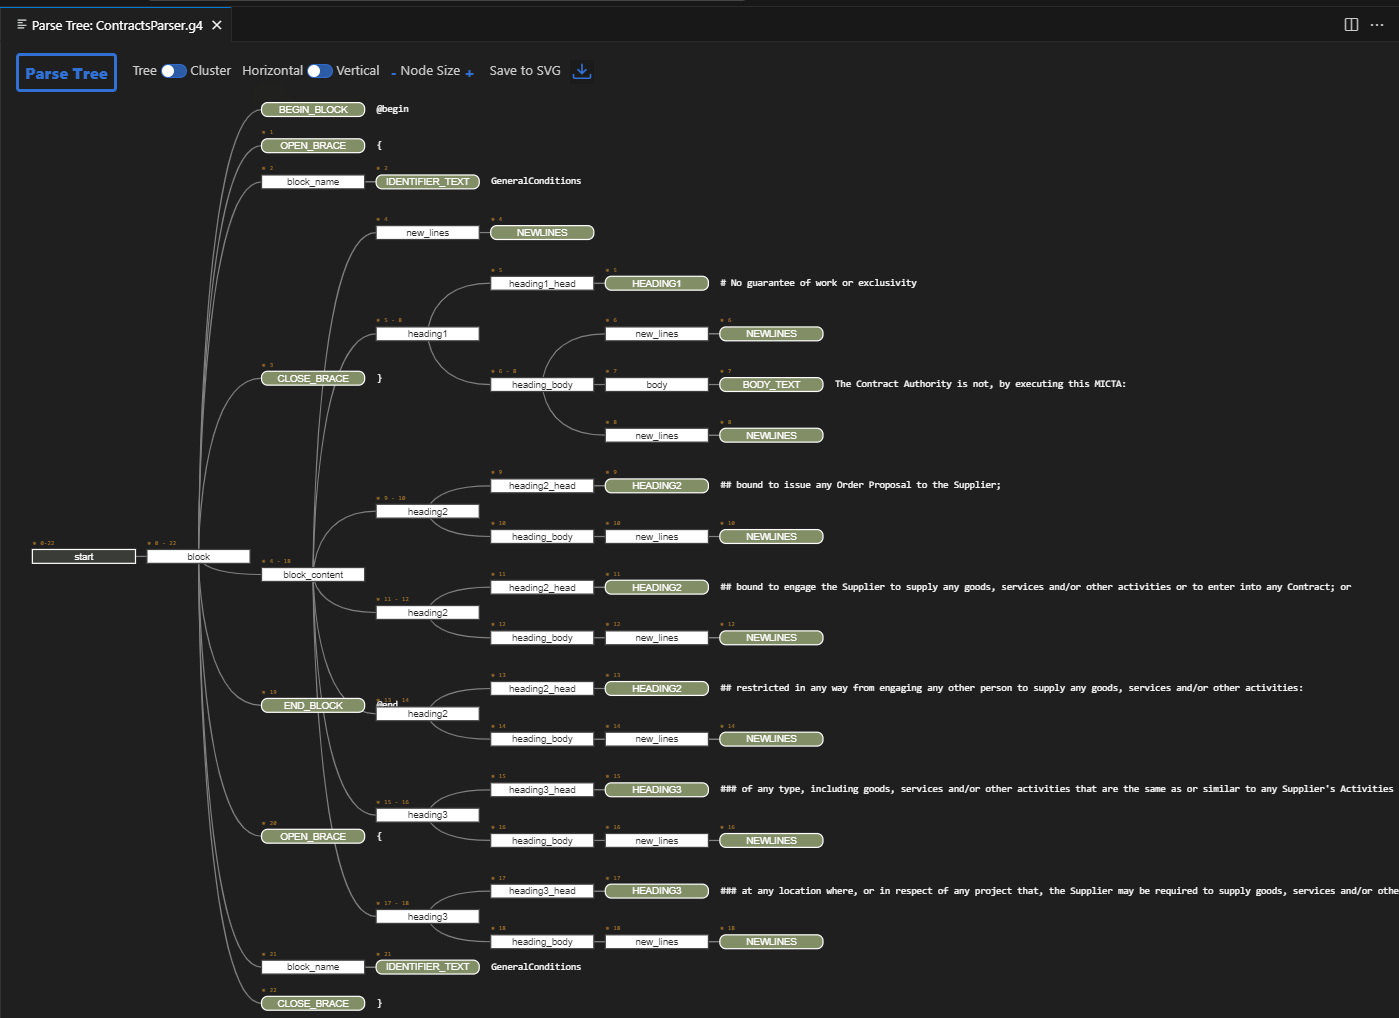Image resolution: width=1399 pixels, height=1018 pixels.
Task: Click the Parse Tree heading box
Action: coord(66,73)
